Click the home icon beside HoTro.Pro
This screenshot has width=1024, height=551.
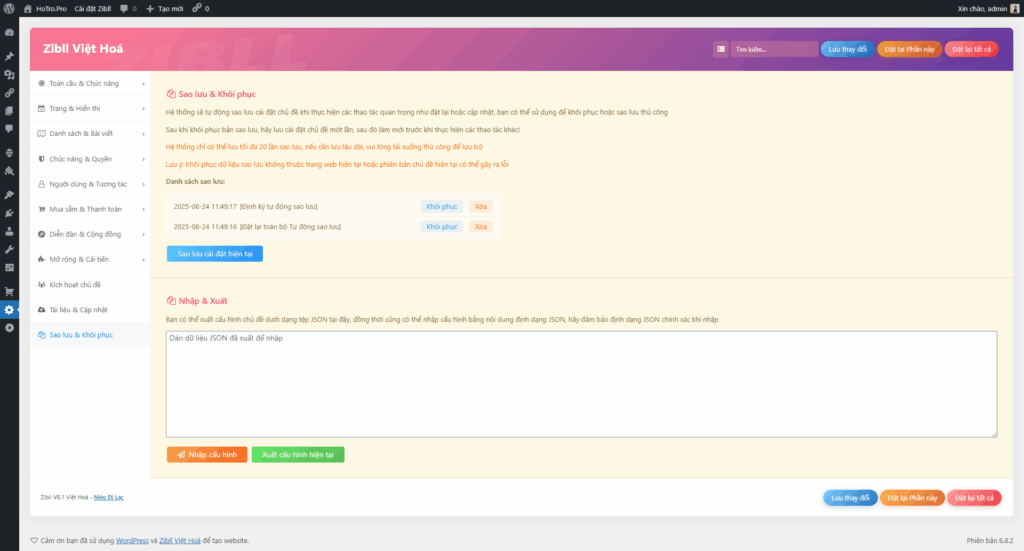27,8
